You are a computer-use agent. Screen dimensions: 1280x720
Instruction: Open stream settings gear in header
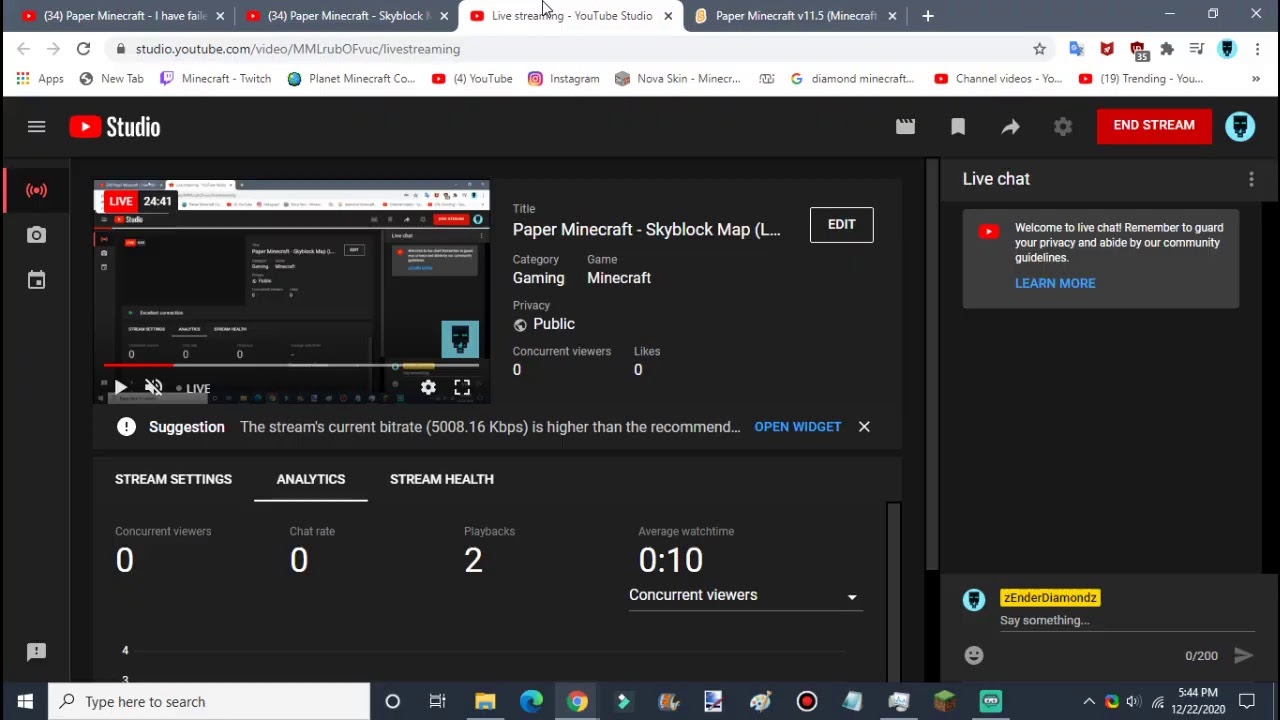point(1063,126)
